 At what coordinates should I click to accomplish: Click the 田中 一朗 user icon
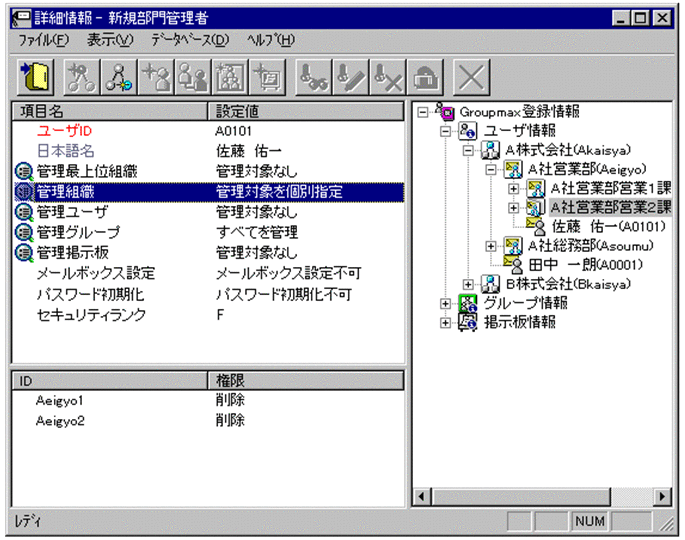[513, 264]
